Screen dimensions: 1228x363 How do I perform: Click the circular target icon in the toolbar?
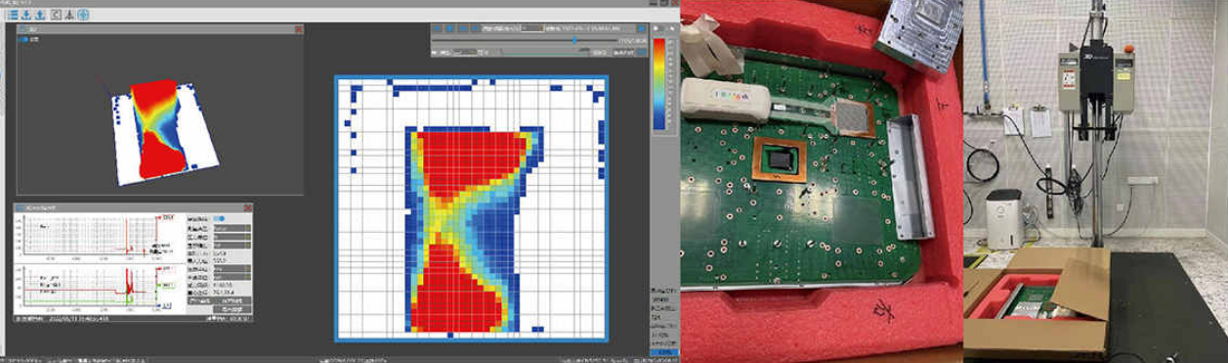click(83, 15)
